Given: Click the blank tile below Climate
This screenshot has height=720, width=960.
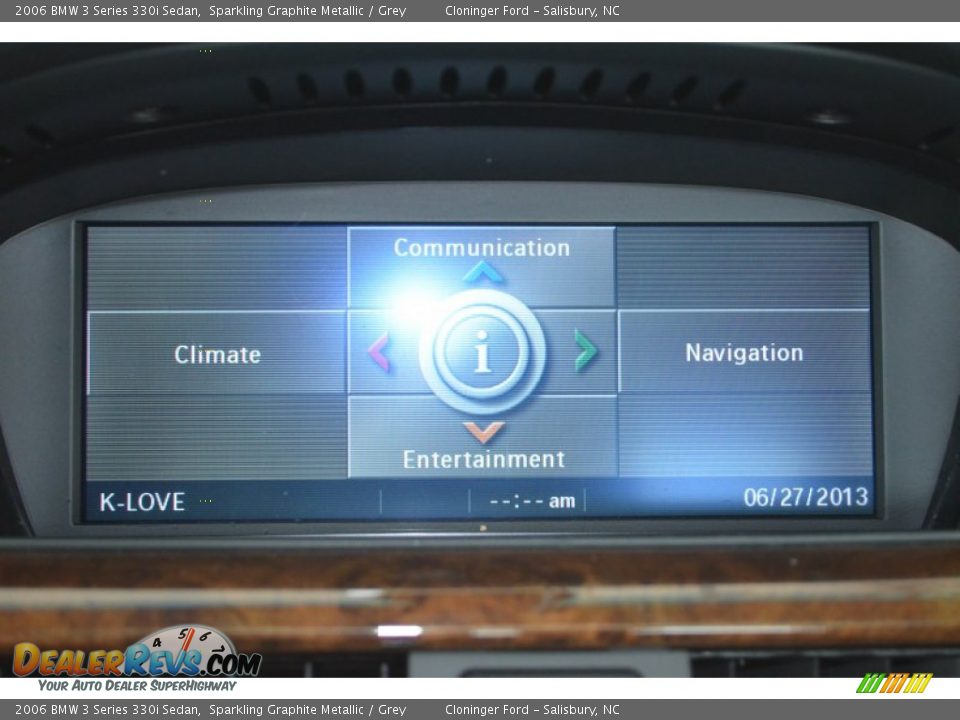Looking at the screenshot, I should pos(217,437).
